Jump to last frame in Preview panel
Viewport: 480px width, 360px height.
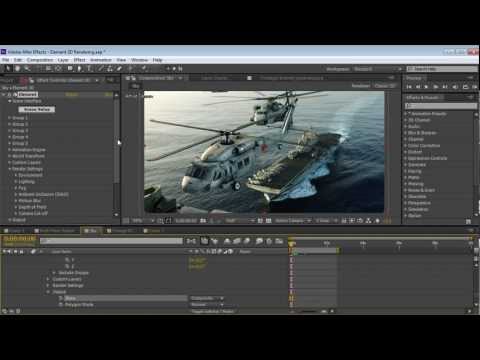coord(445,87)
